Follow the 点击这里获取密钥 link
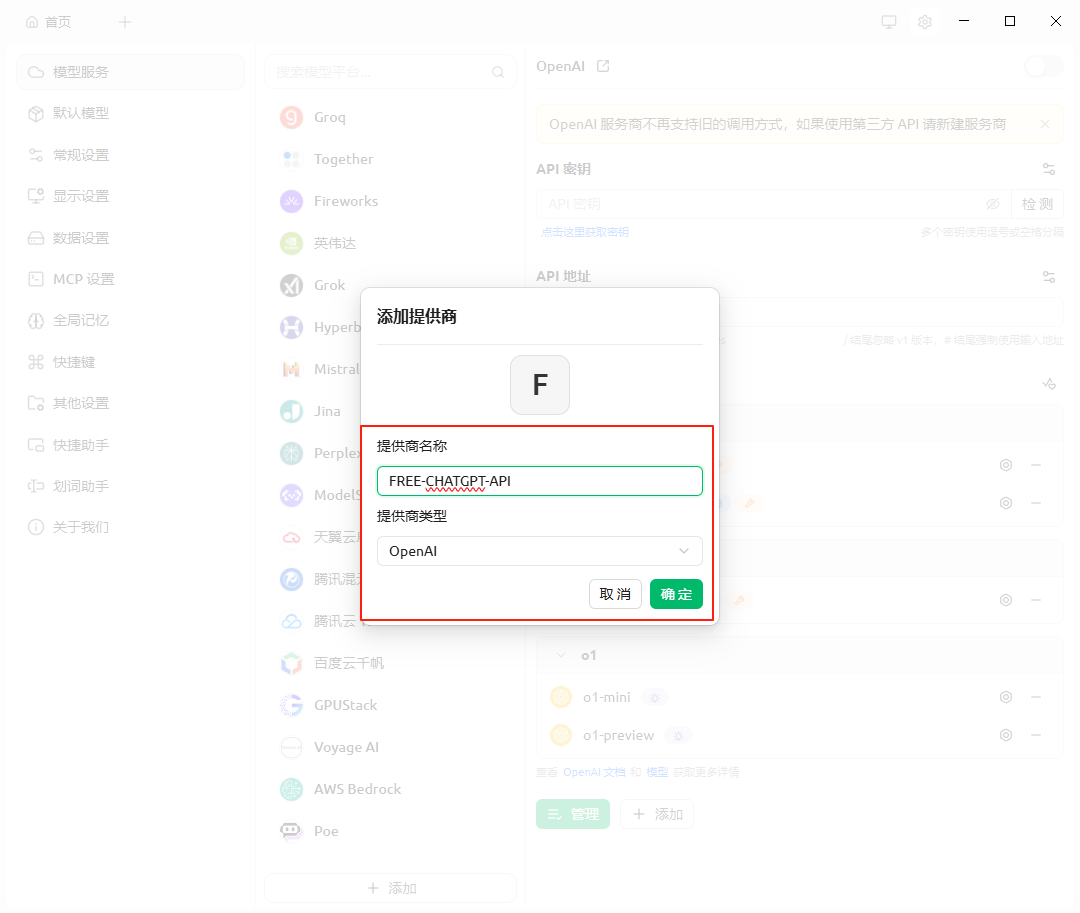 point(585,232)
